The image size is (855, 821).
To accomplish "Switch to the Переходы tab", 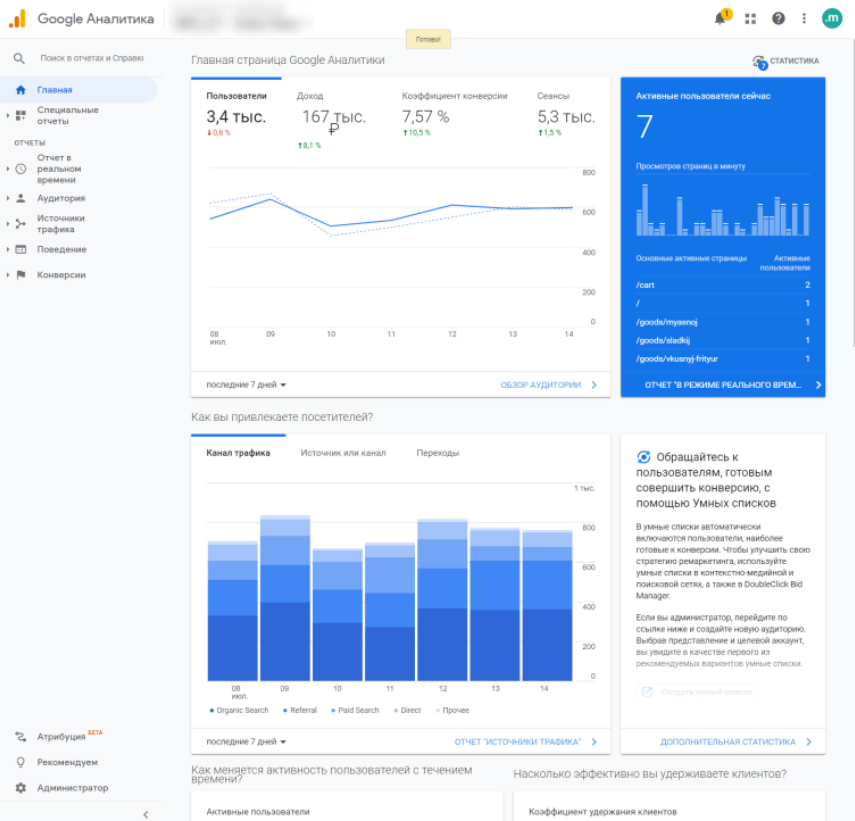I will coord(437,453).
